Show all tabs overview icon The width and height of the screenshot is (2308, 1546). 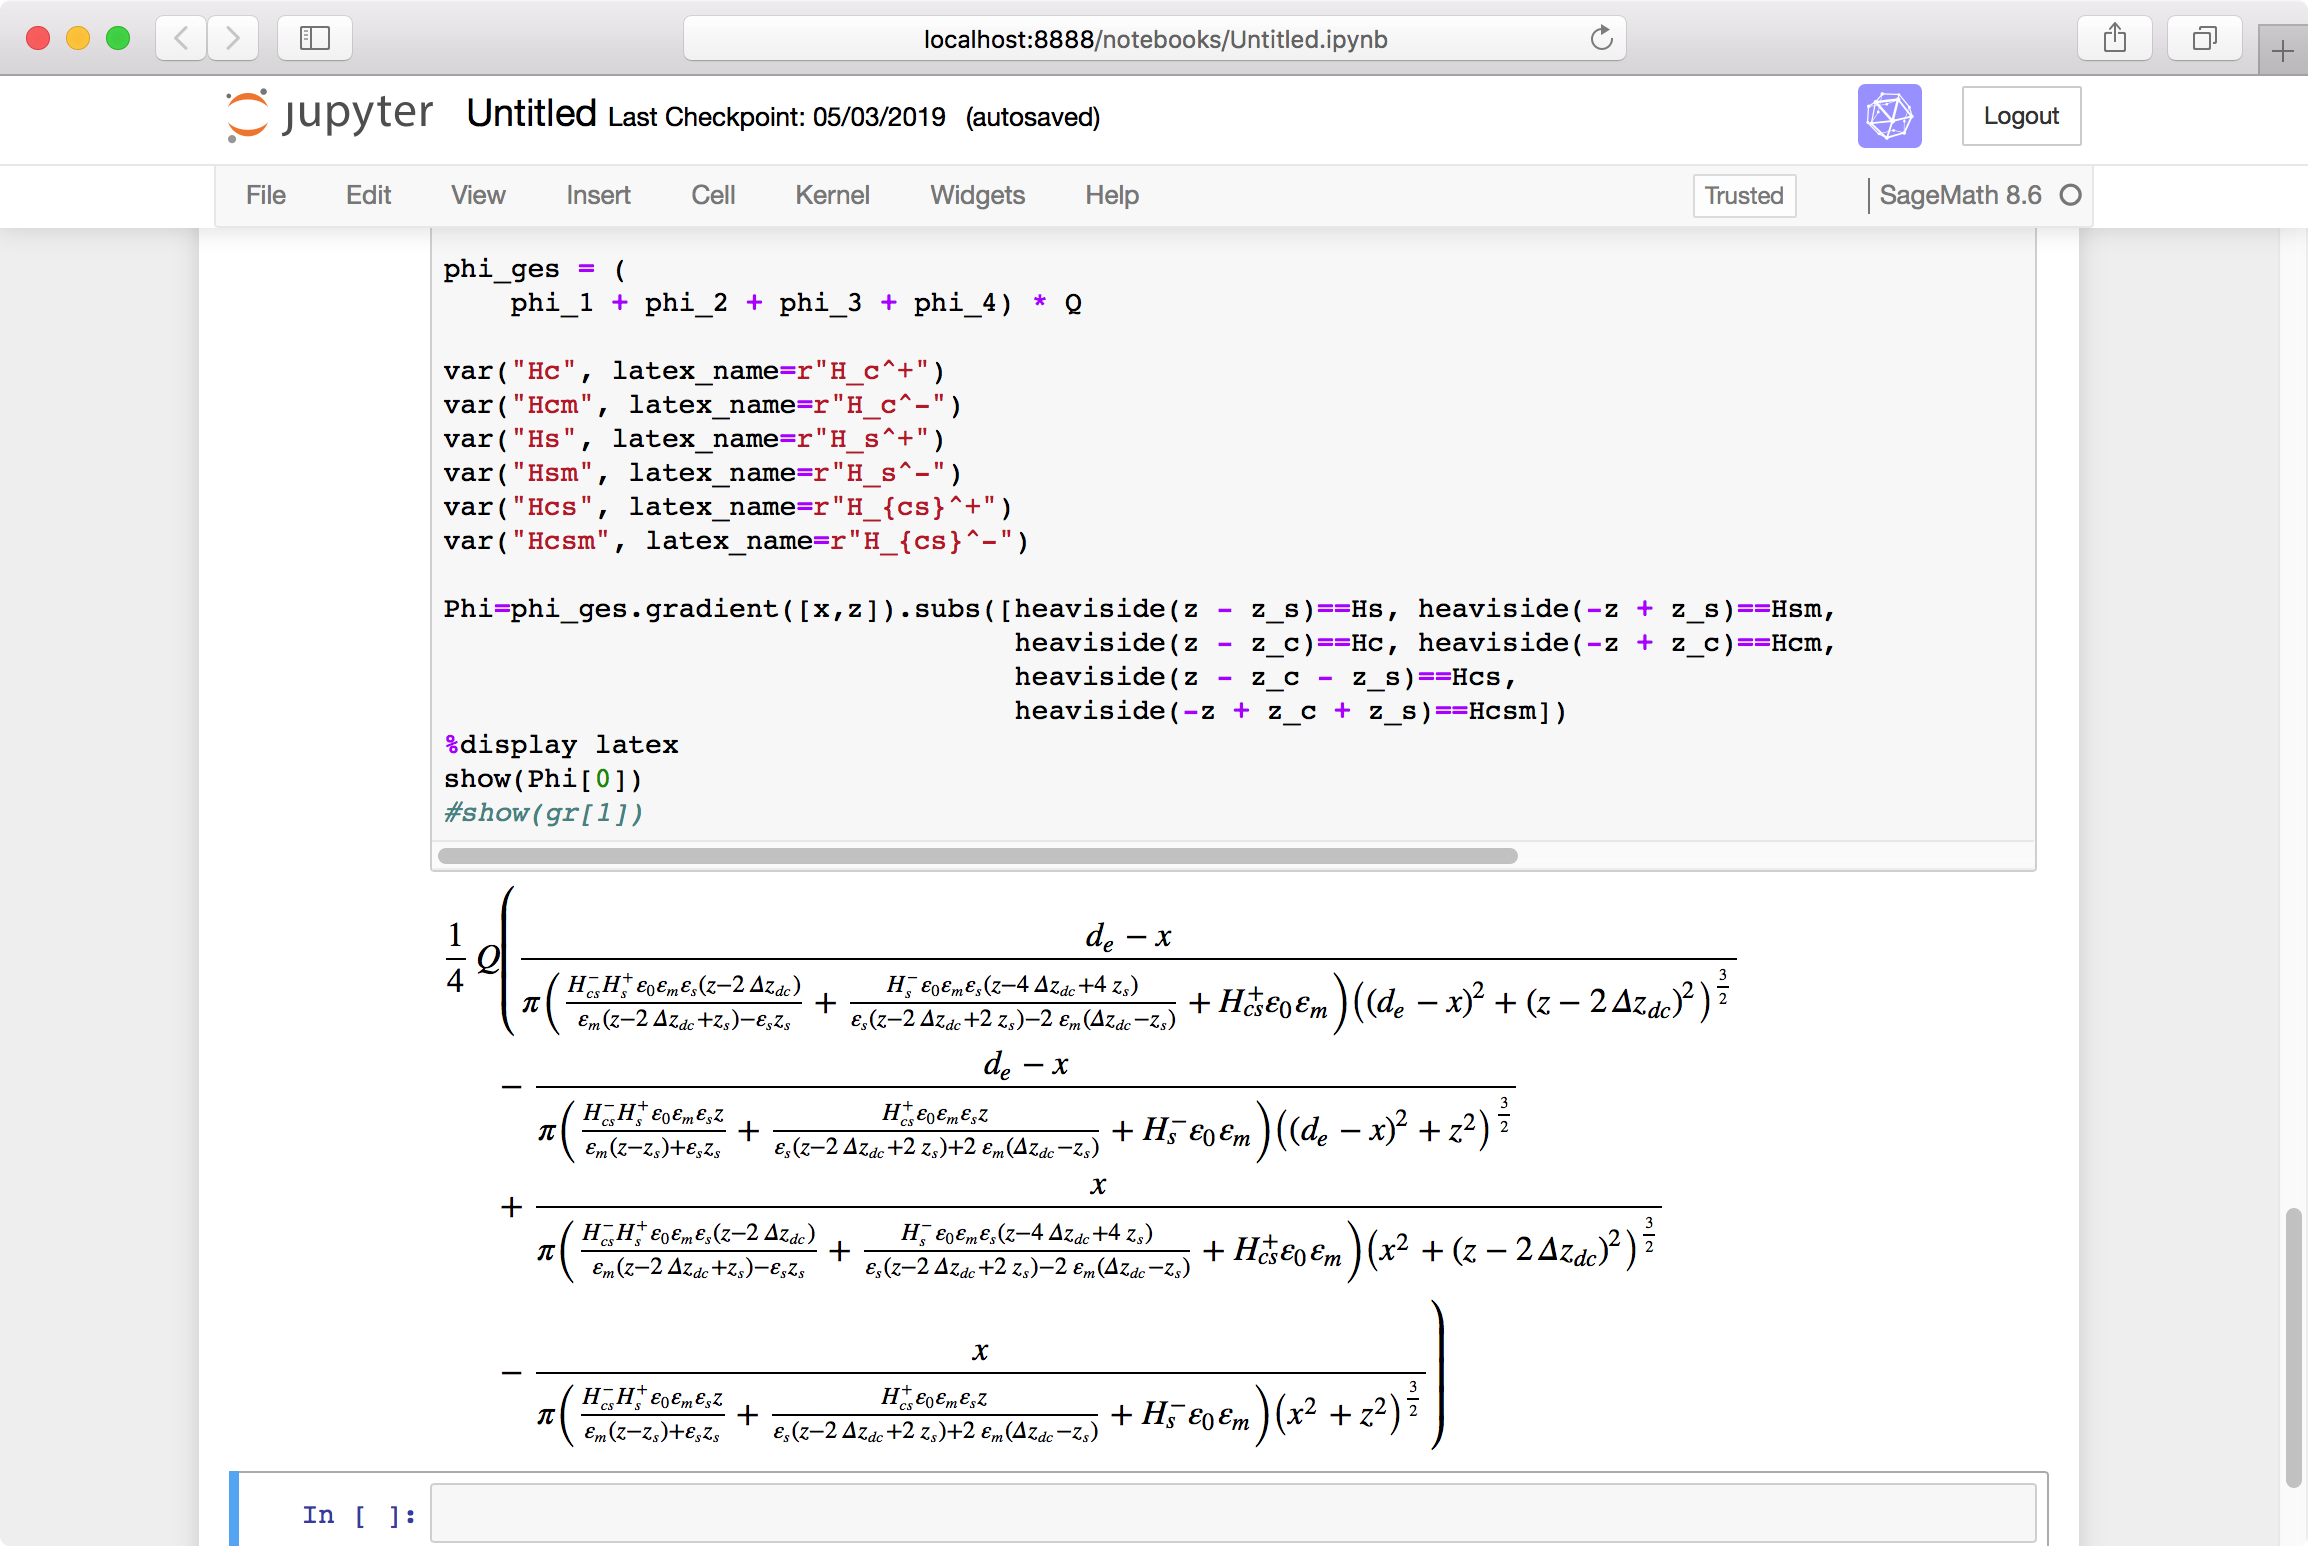click(x=2204, y=39)
